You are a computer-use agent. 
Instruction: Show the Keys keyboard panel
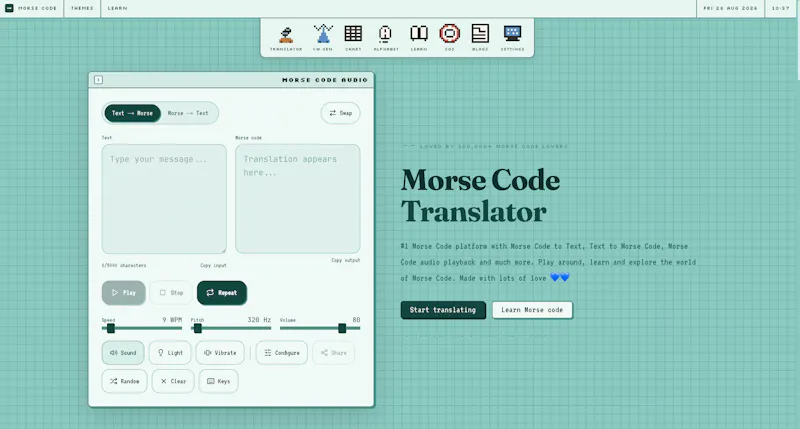218,382
